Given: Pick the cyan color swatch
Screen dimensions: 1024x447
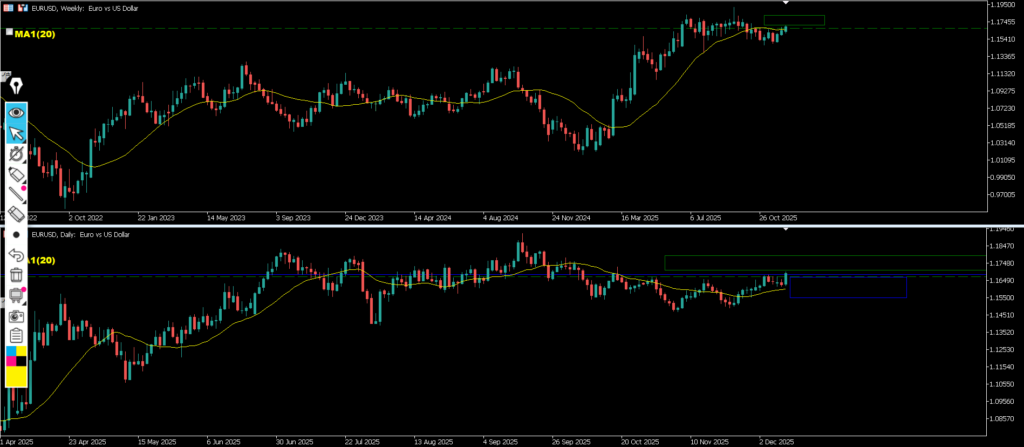Looking at the screenshot, I should click(11, 351).
